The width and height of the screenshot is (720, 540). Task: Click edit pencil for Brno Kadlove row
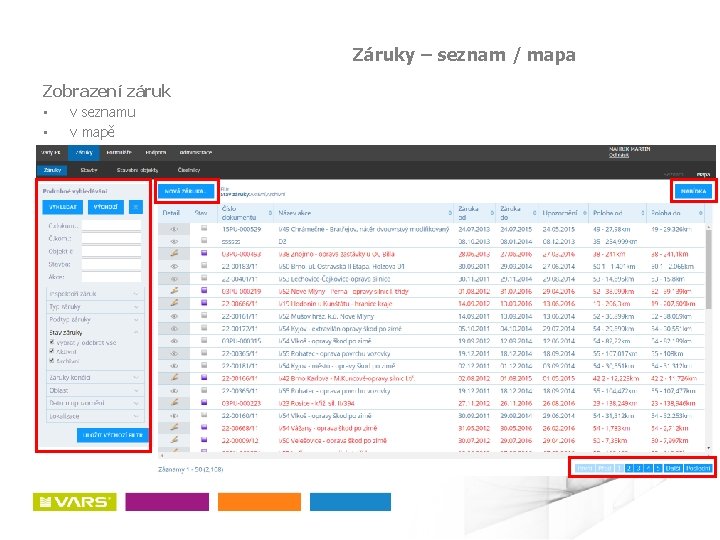174,378
